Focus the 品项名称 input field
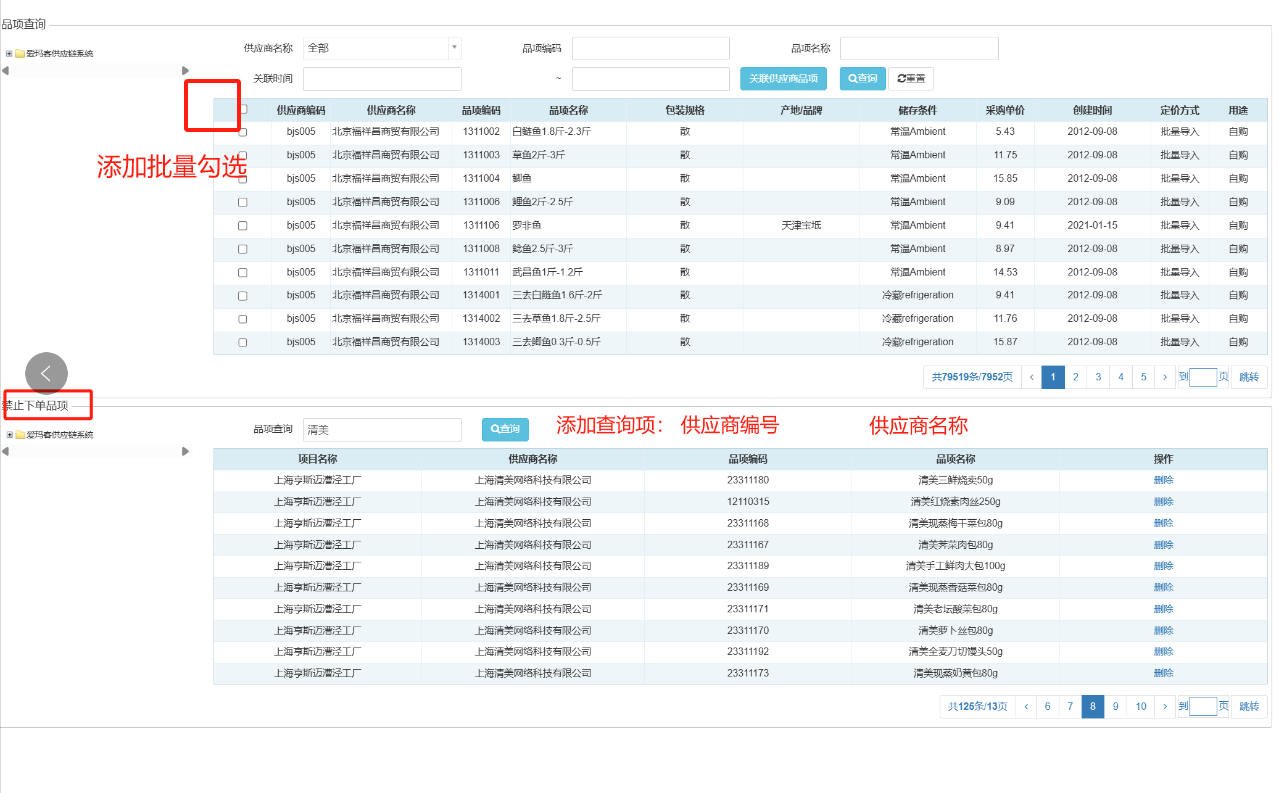Image resolution: width=1278 pixels, height=793 pixels. tap(919, 48)
